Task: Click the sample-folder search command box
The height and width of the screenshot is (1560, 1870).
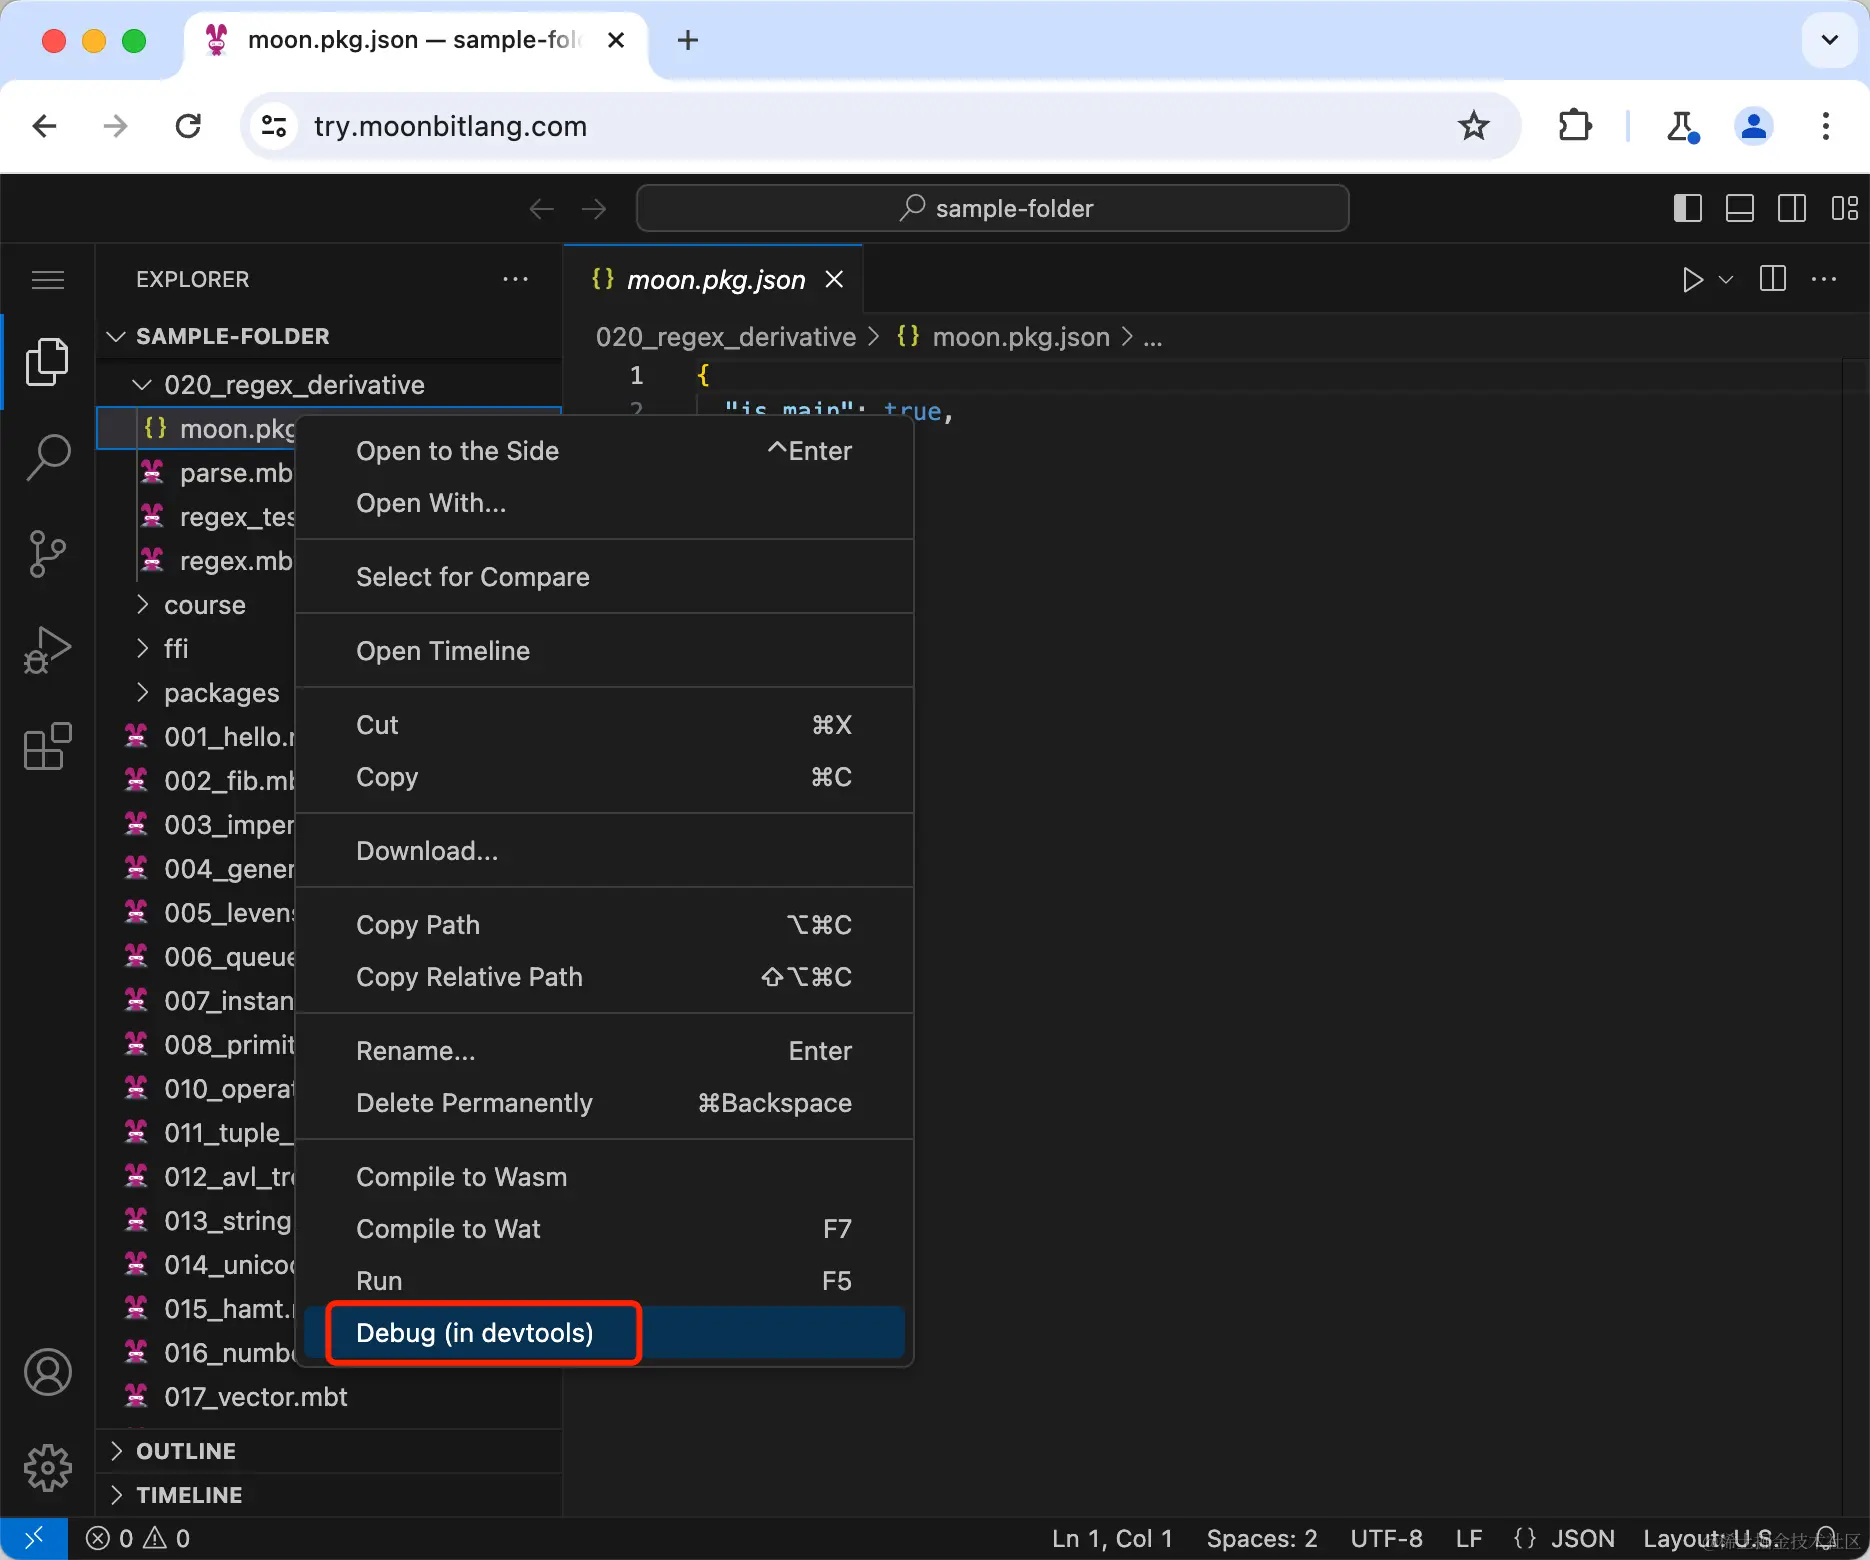Action: click(x=992, y=208)
